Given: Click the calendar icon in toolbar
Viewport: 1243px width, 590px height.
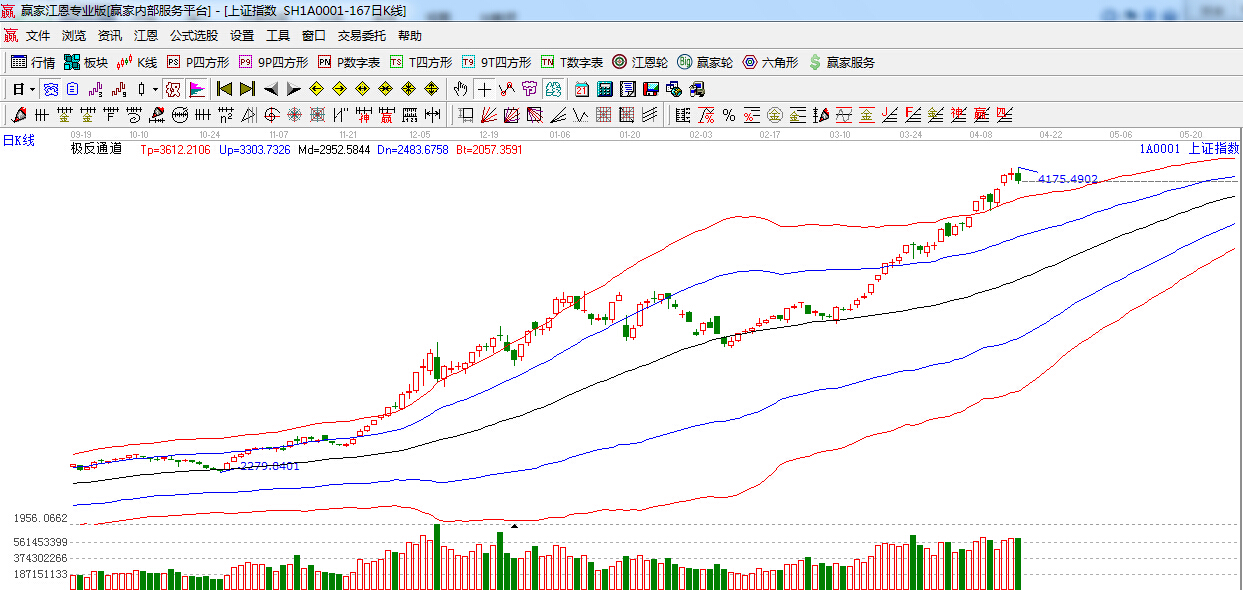Looking at the screenshot, I should [x=581, y=89].
